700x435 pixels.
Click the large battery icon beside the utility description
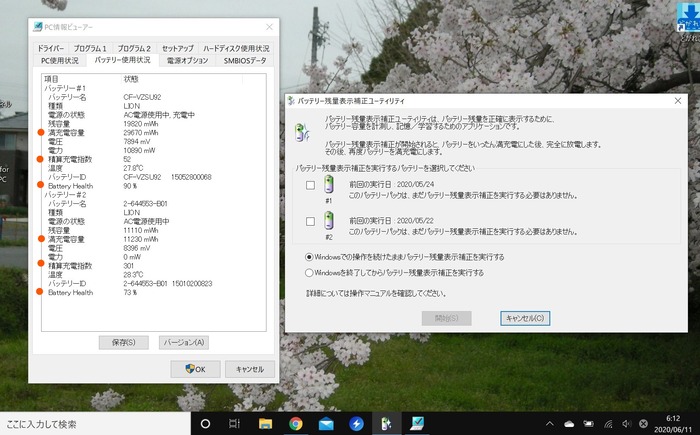tap(302, 133)
